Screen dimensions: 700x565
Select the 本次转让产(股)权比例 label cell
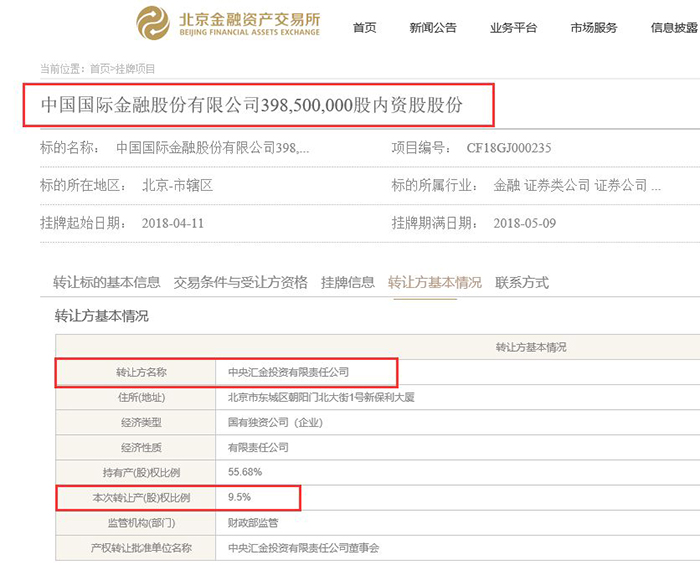tap(136, 498)
